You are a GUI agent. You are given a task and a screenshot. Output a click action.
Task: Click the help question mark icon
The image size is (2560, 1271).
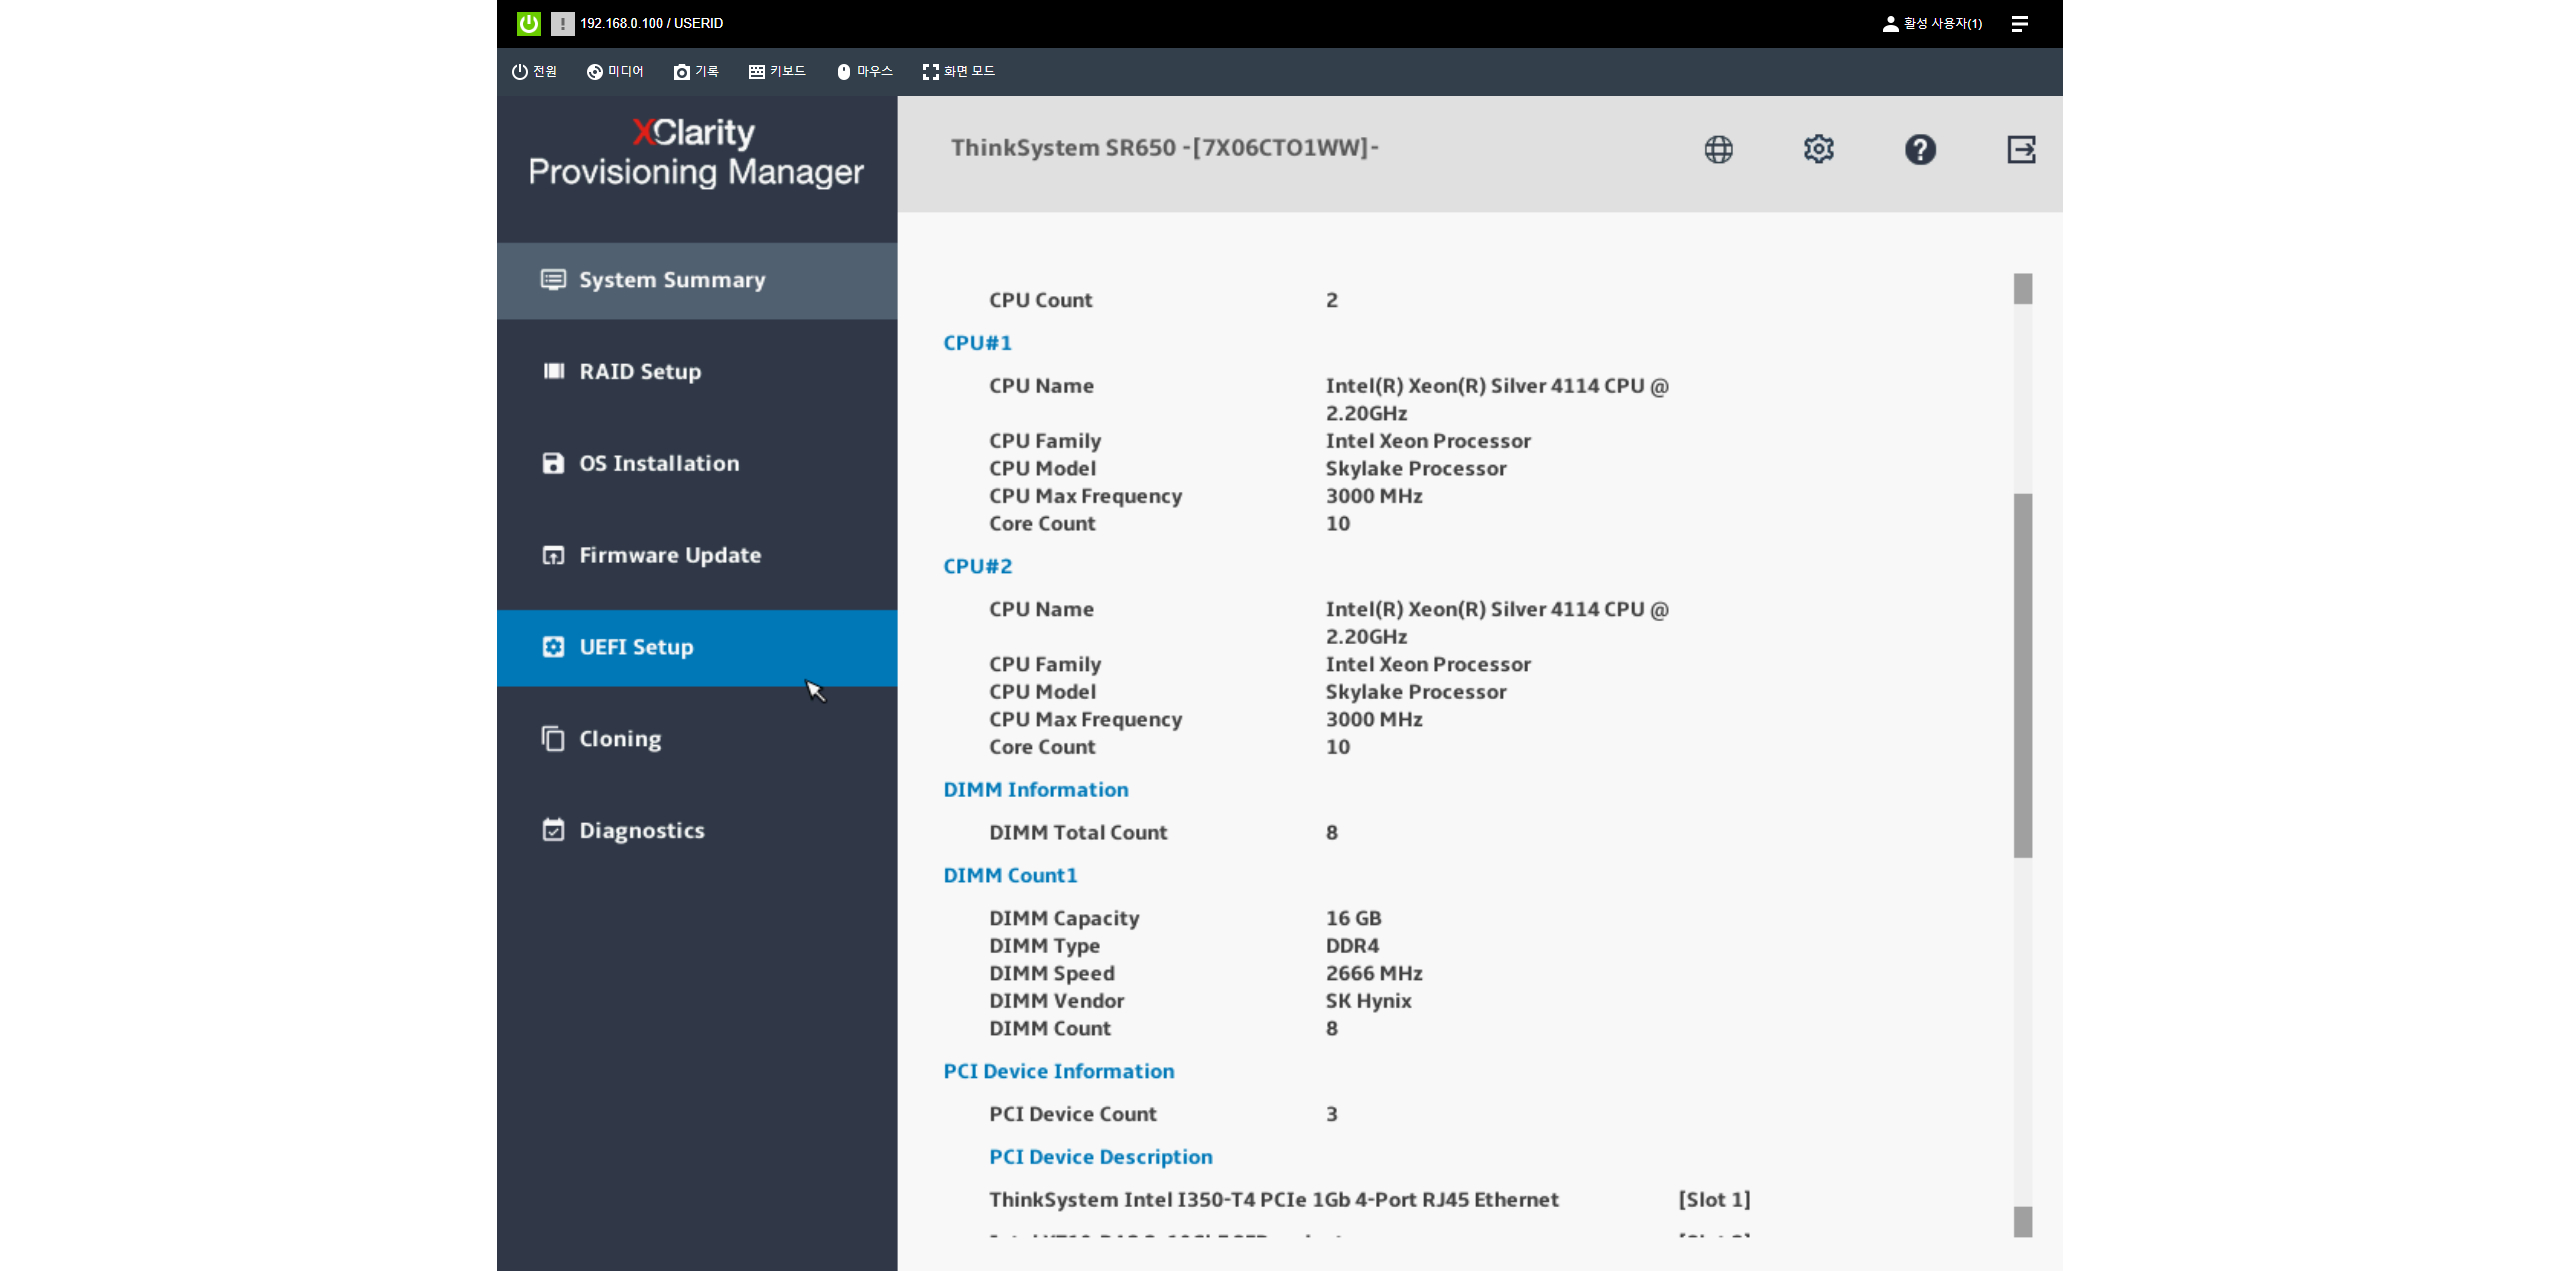tap(1919, 150)
